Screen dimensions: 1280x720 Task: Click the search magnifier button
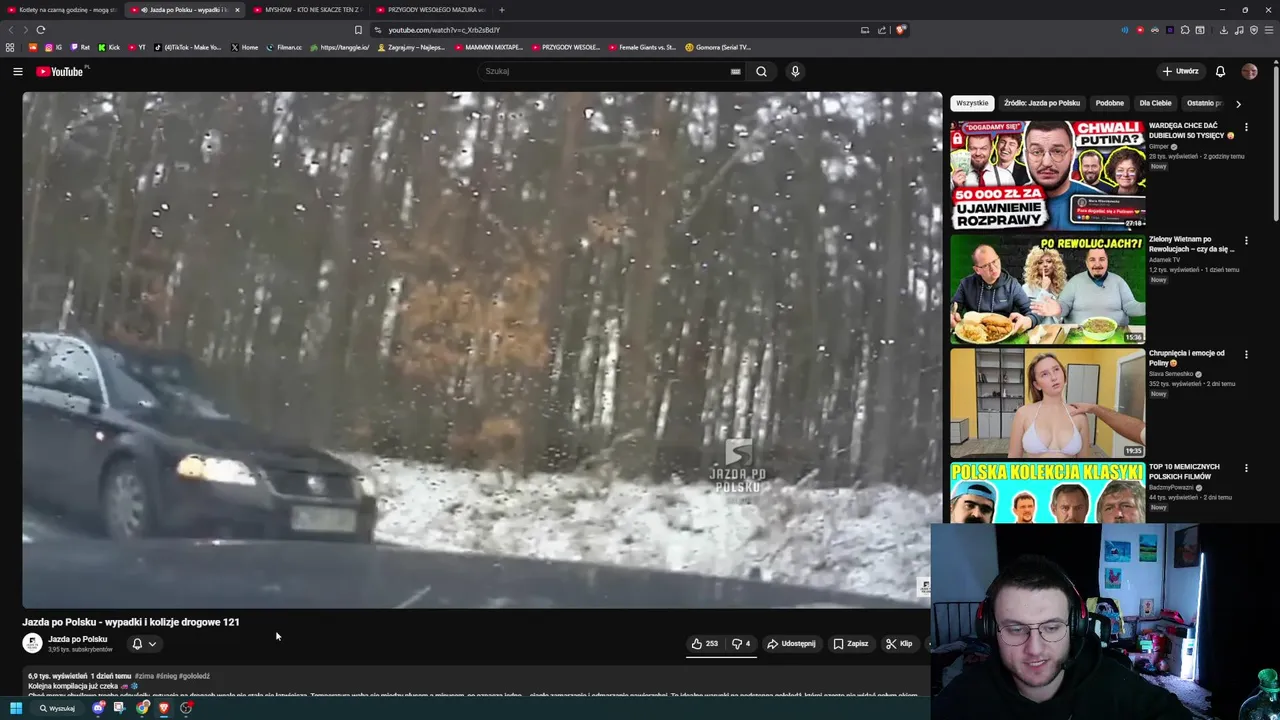761,71
